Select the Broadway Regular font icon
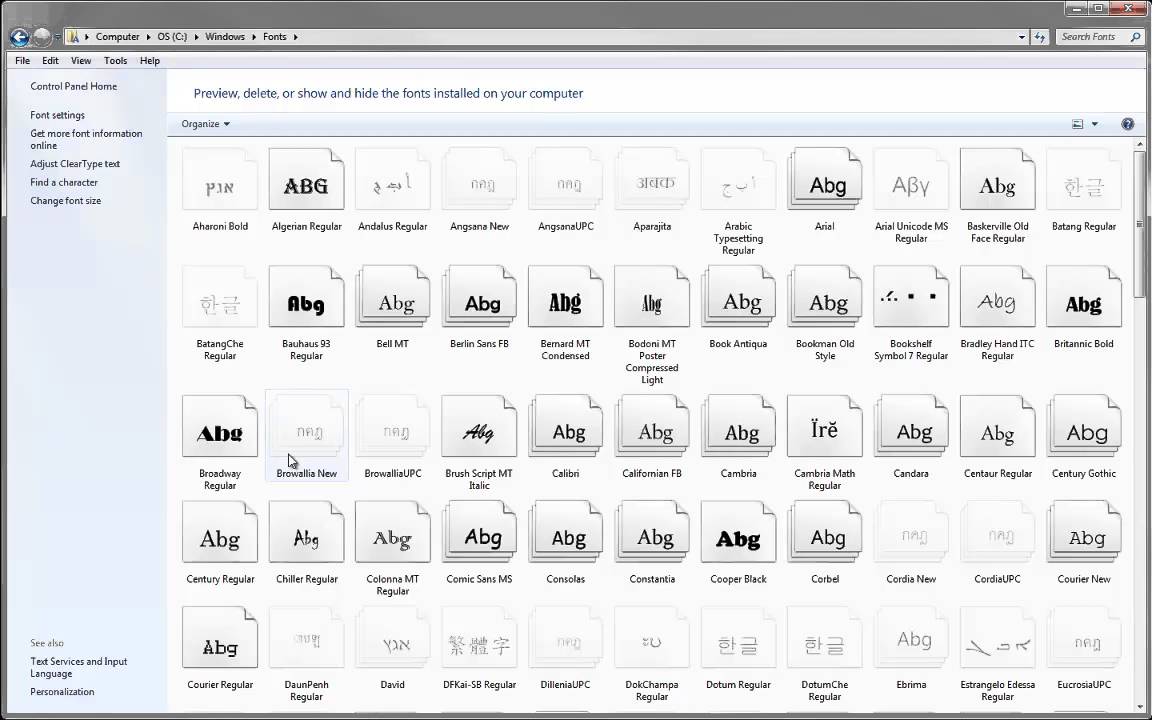1152x720 pixels. tap(220, 426)
